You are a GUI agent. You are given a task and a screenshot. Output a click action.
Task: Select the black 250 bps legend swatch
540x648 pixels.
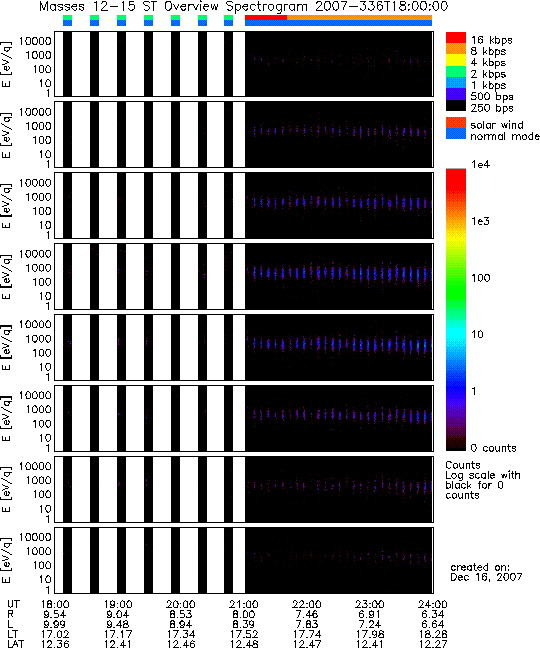coord(456,105)
